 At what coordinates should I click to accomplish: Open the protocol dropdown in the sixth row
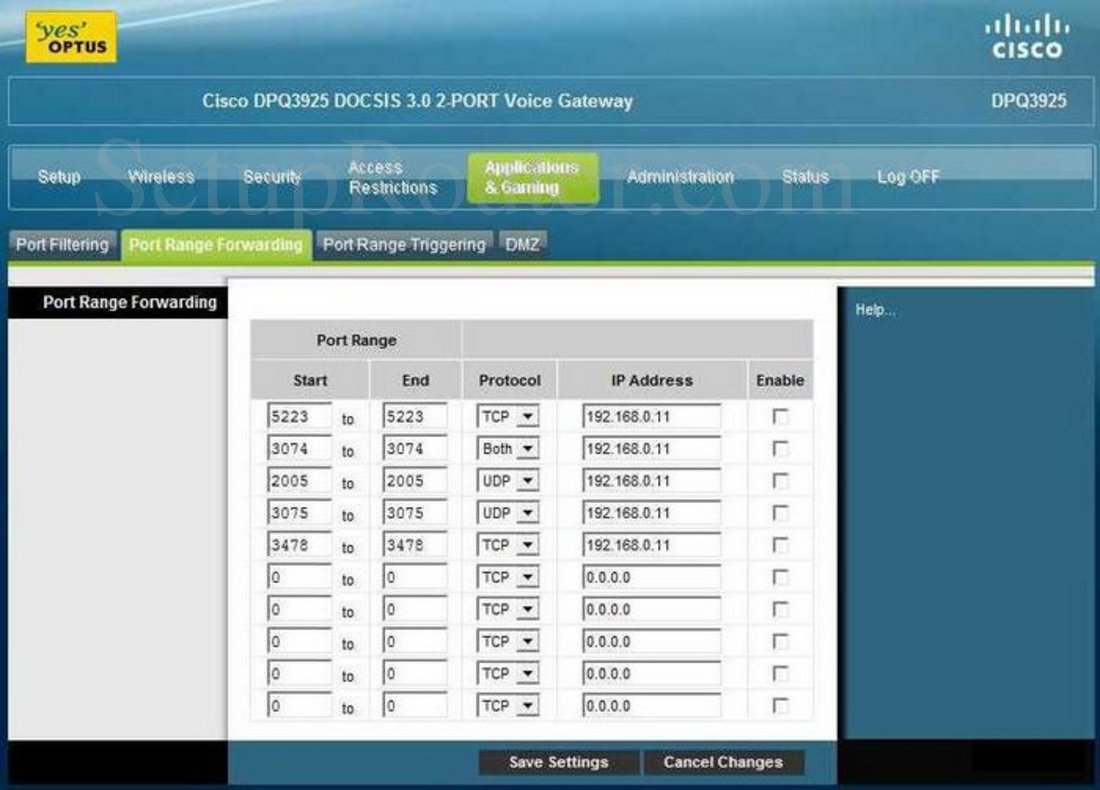[x=508, y=577]
